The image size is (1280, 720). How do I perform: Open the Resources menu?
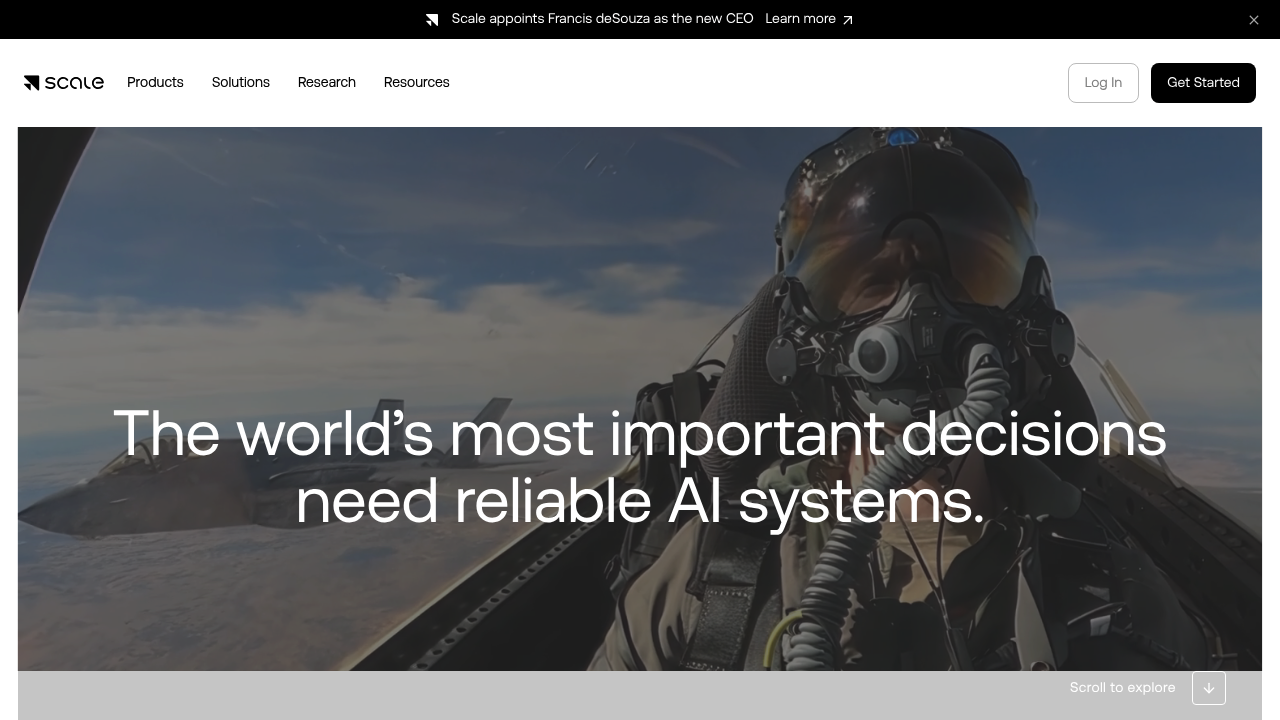point(417,82)
